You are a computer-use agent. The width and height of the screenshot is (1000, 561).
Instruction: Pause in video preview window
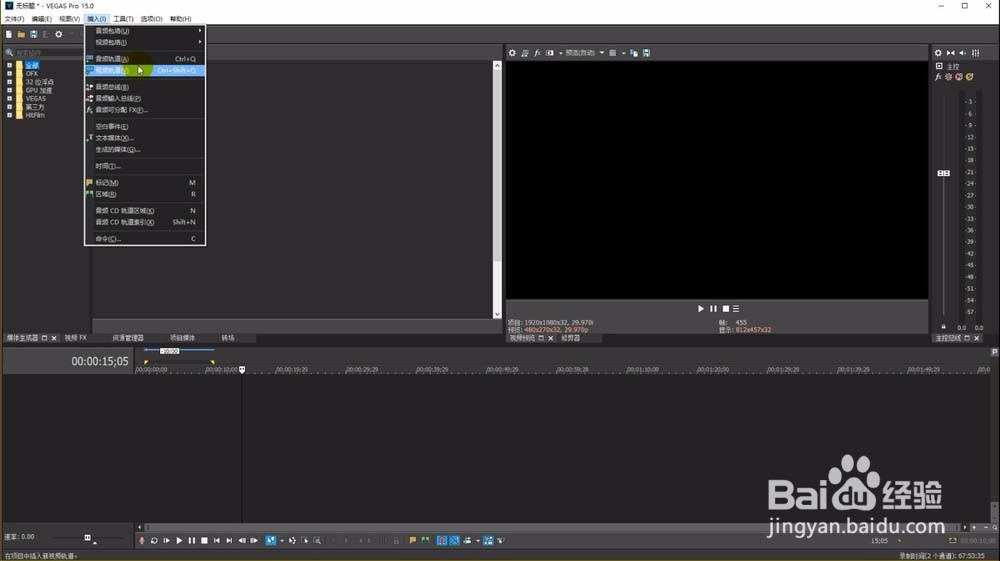tap(714, 309)
